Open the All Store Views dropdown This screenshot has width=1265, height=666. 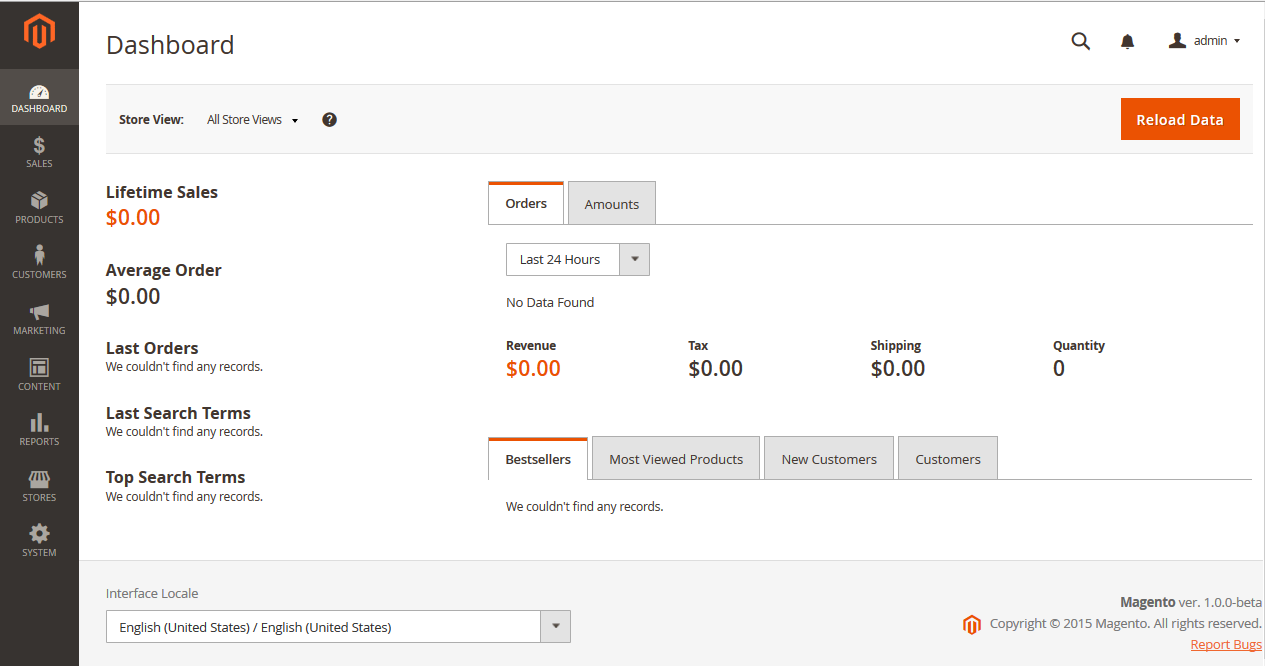252,120
